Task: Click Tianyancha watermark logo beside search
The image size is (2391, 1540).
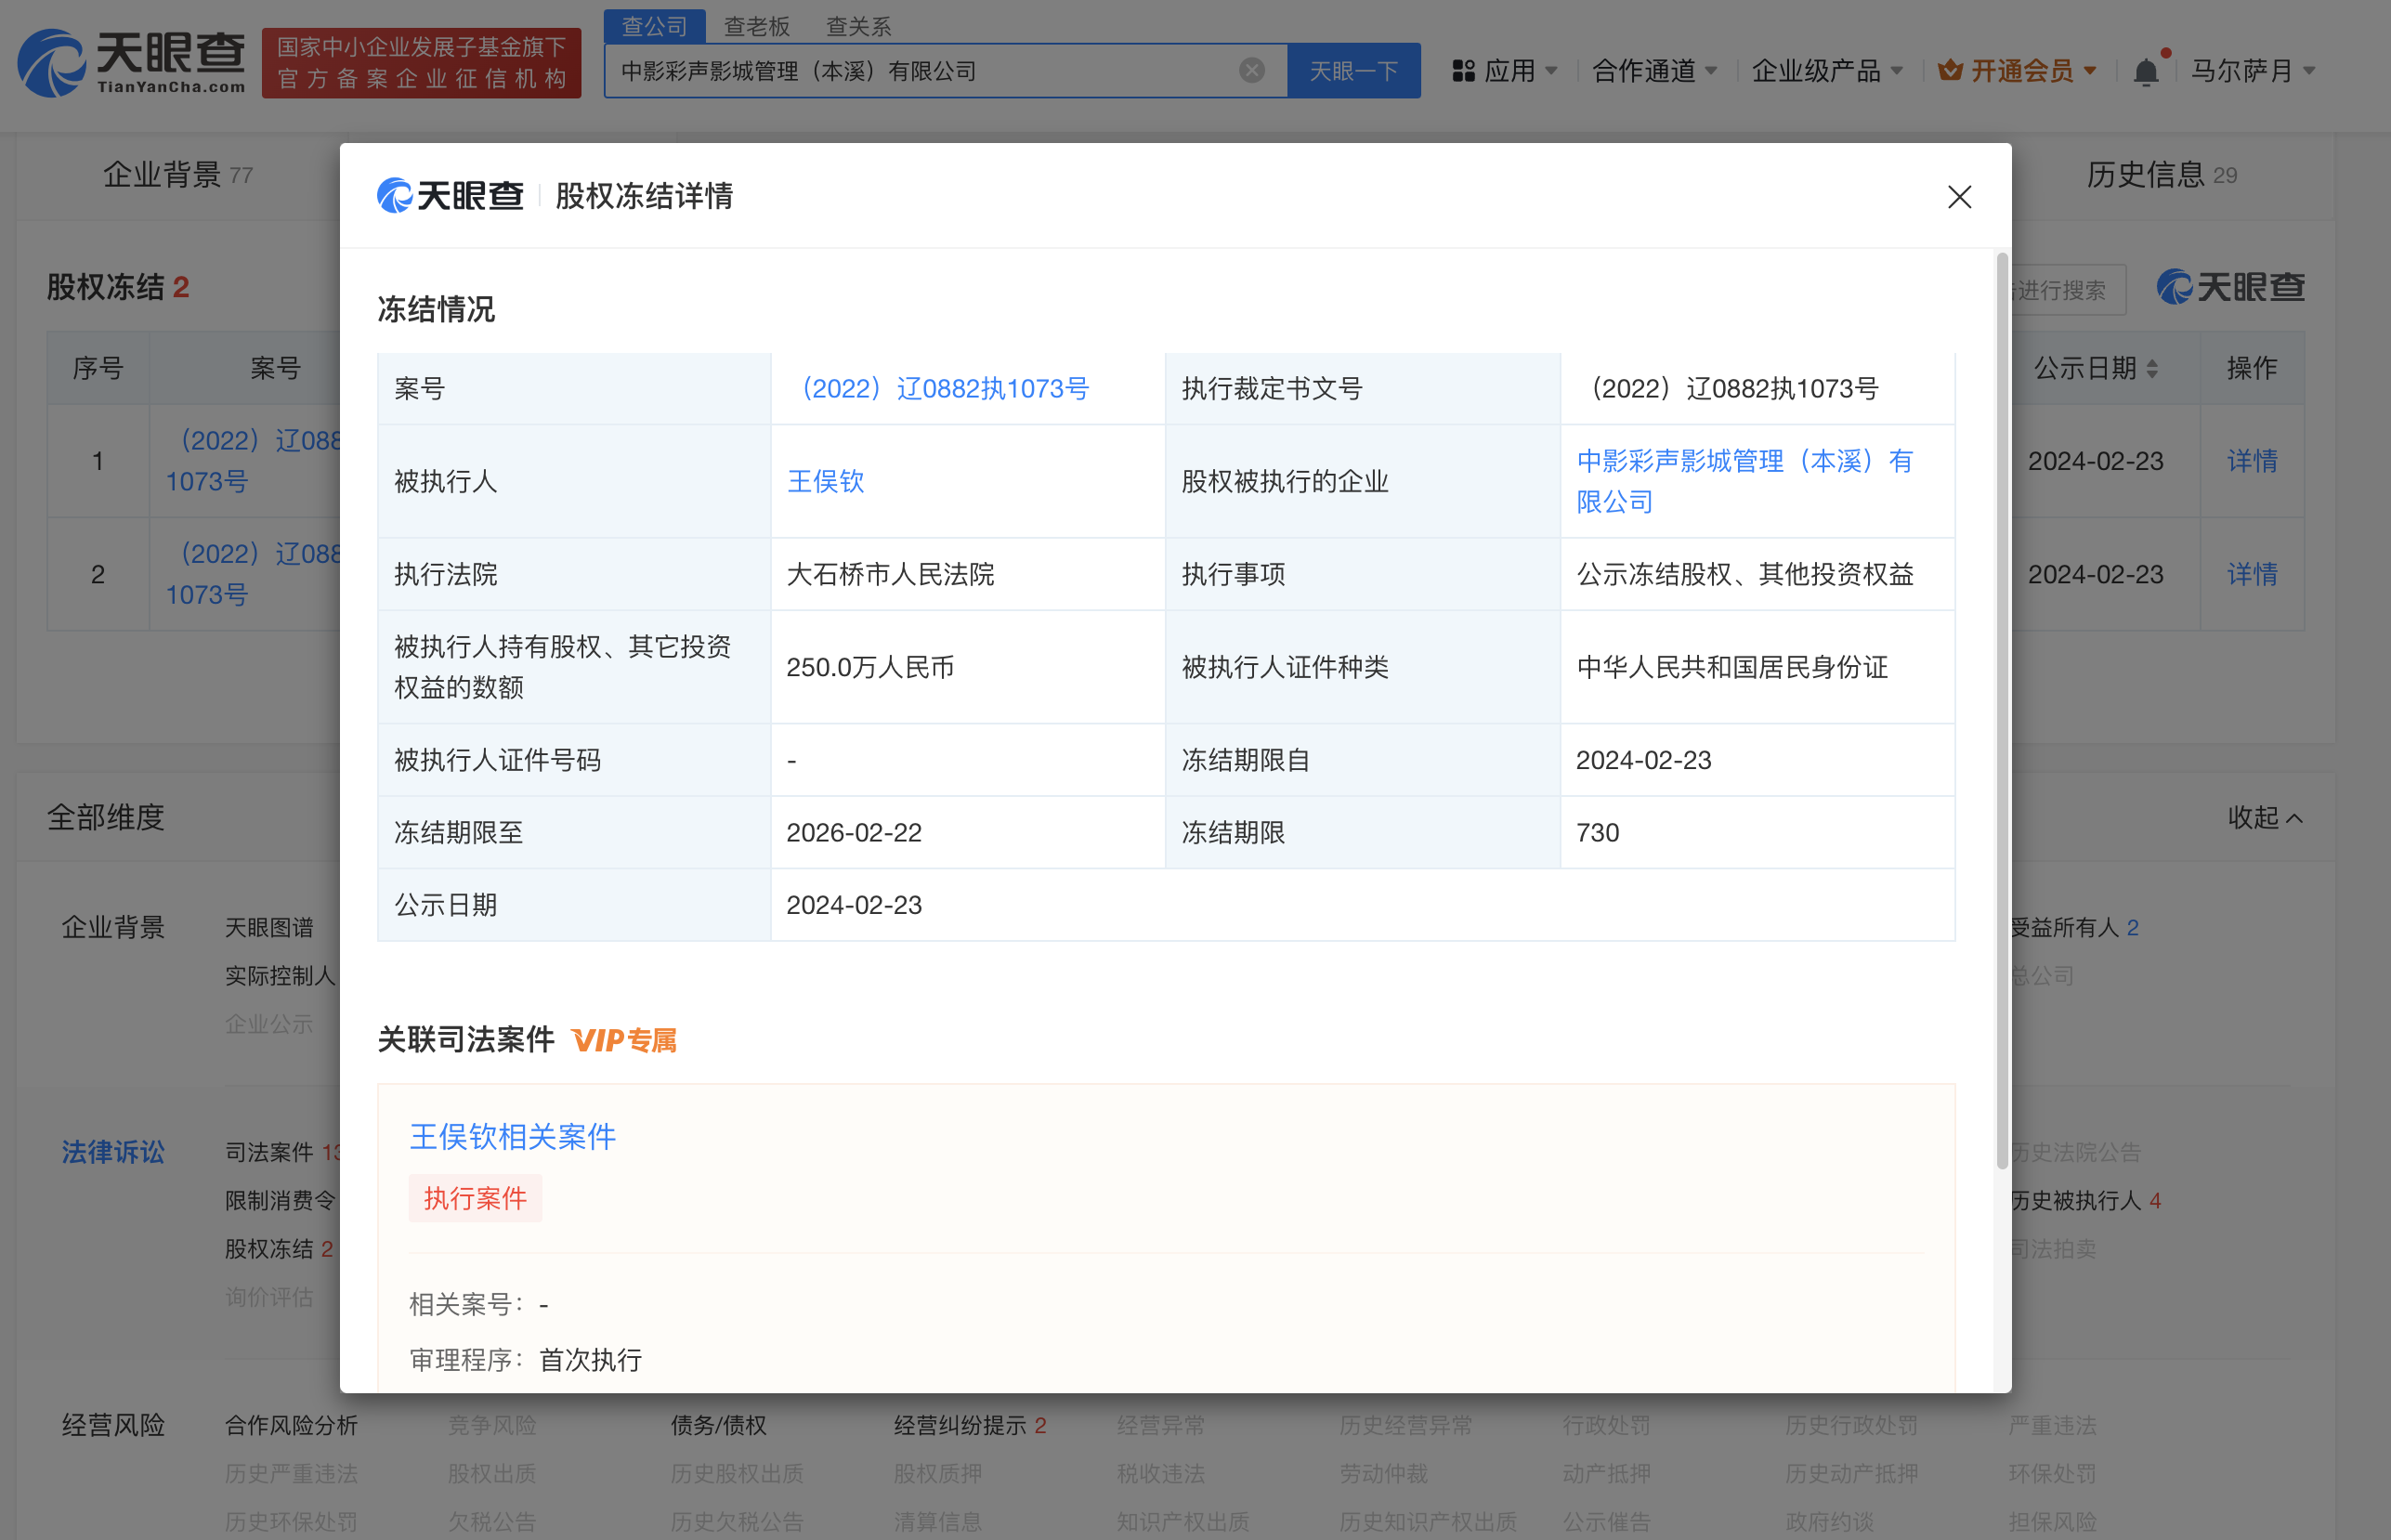Action: click(2230, 288)
